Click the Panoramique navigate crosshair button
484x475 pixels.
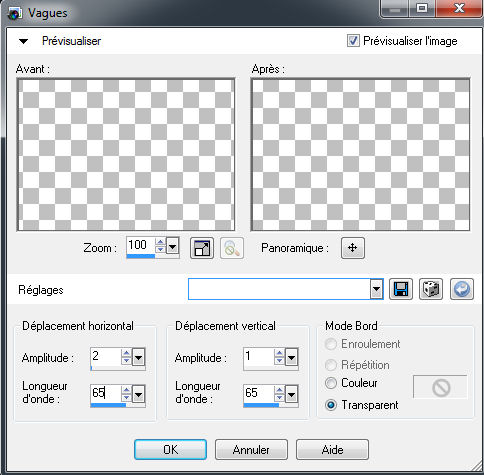353,248
